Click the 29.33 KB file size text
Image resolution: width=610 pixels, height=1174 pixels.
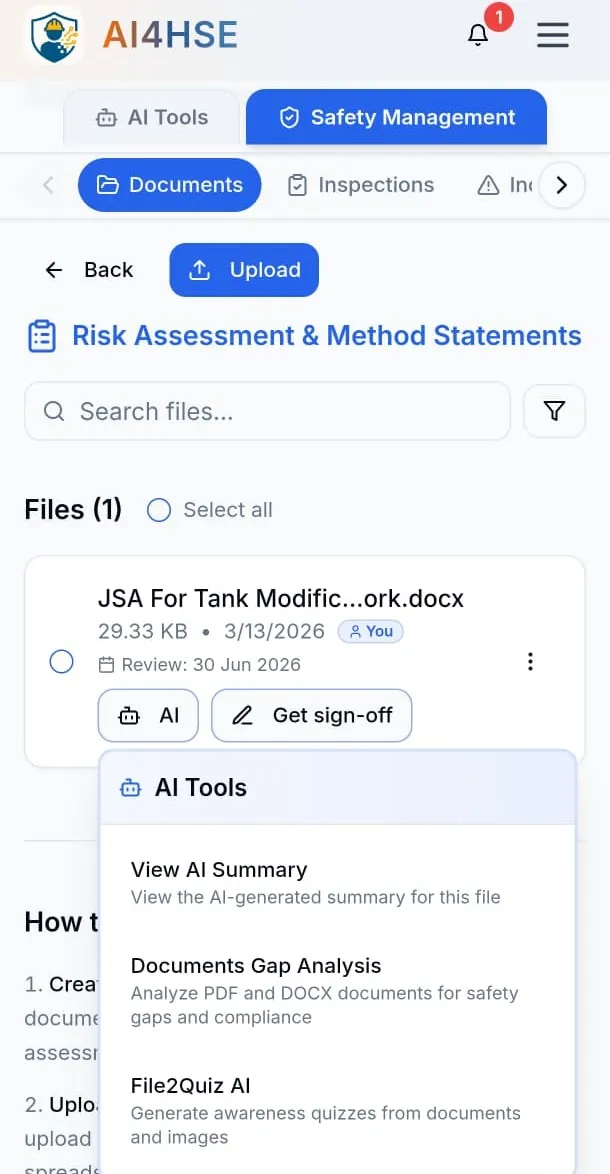pyautogui.click(x=142, y=631)
